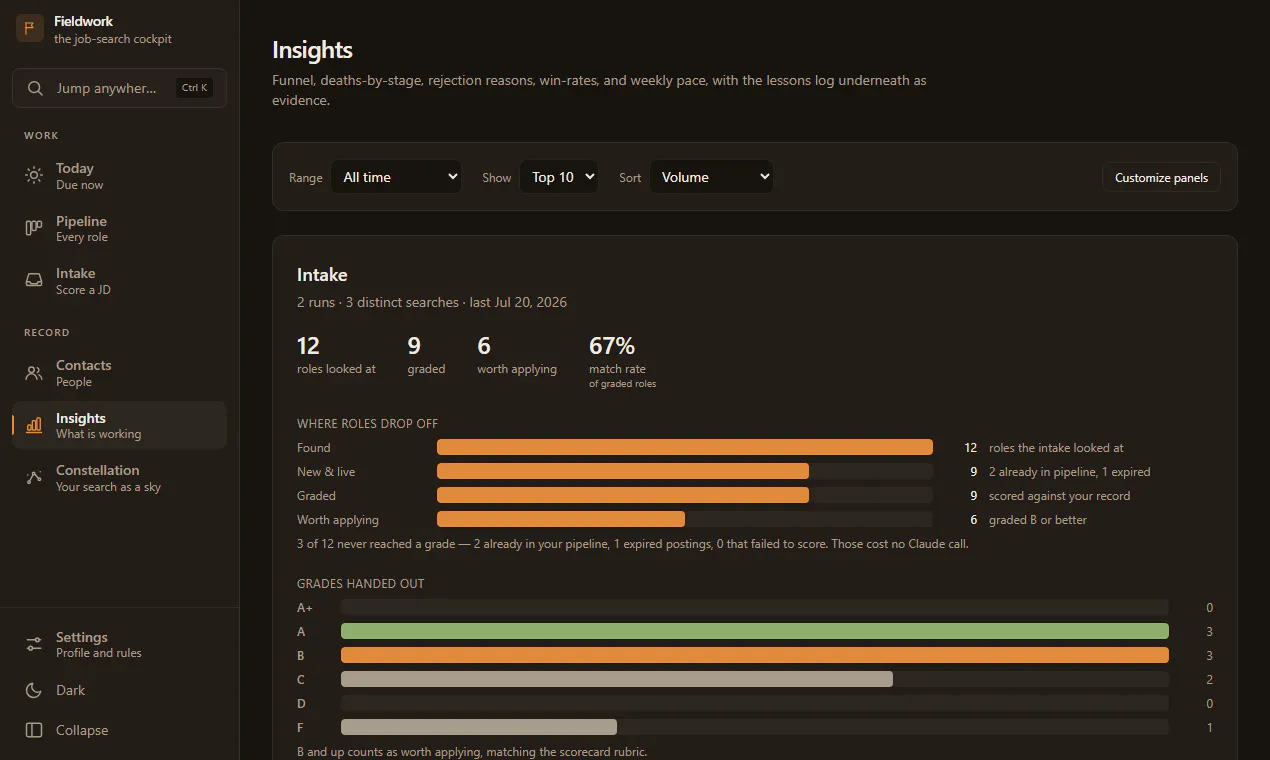Click the Collapse sidebar panel icon
The image size is (1270, 760).
pos(34,730)
